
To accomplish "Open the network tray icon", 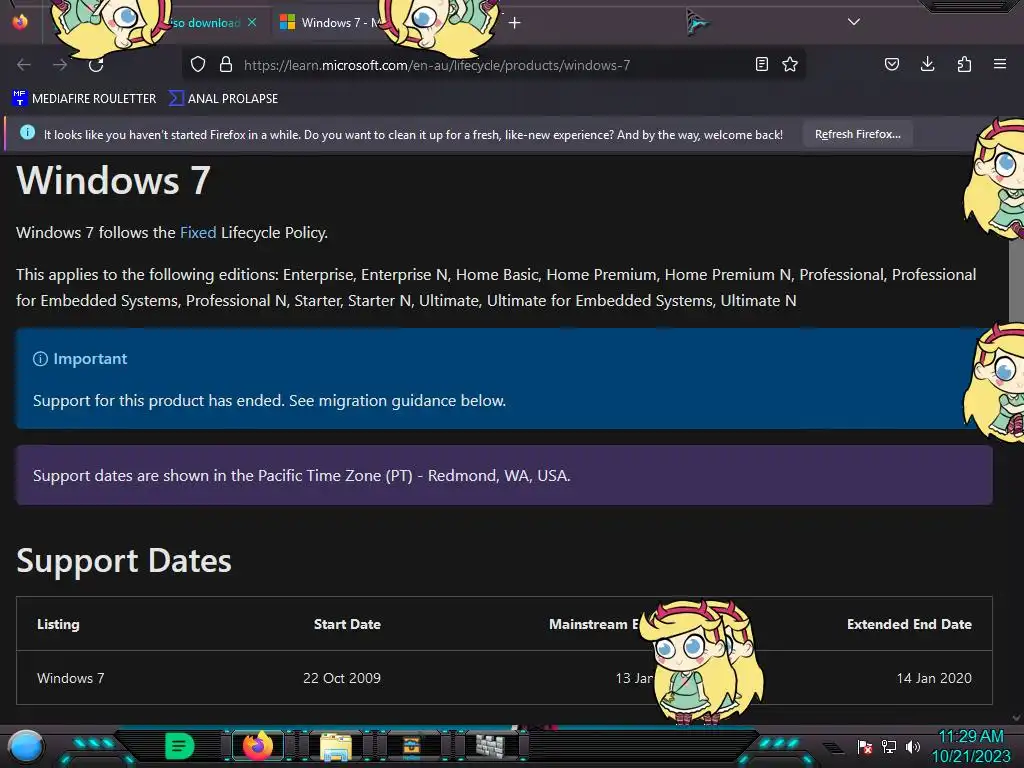I will point(889,746).
